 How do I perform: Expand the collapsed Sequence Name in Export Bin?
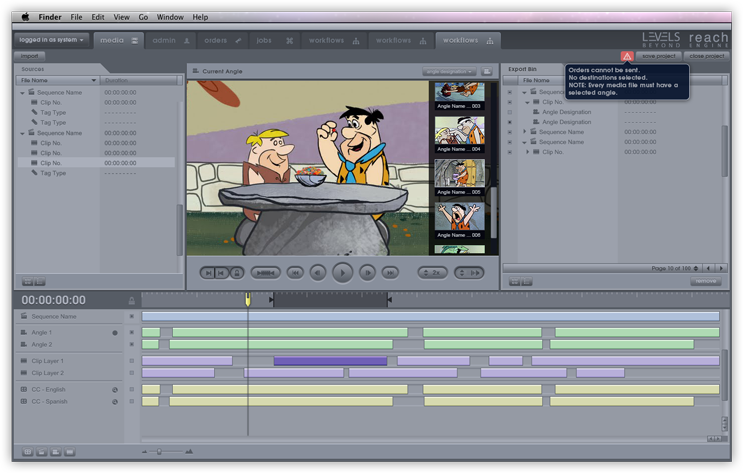coord(525,132)
